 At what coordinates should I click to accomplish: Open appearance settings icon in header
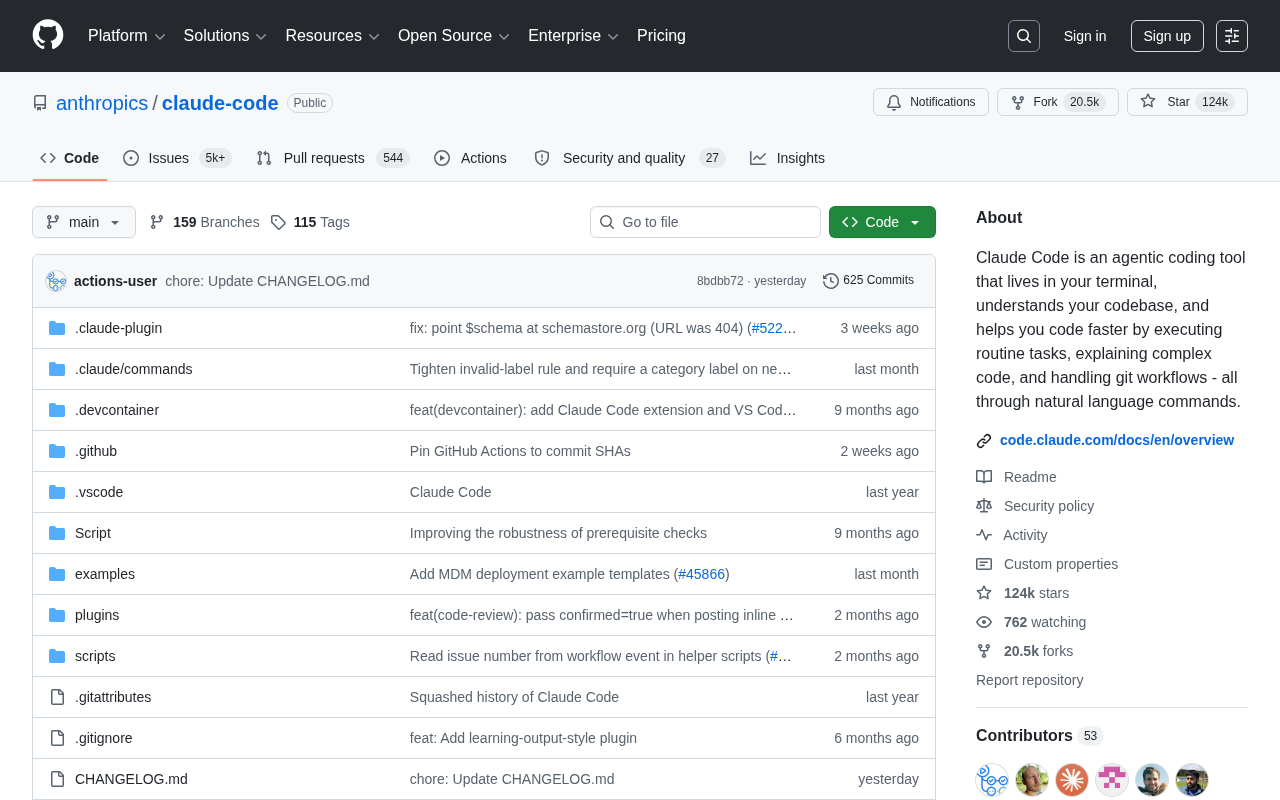point(1232,36)
